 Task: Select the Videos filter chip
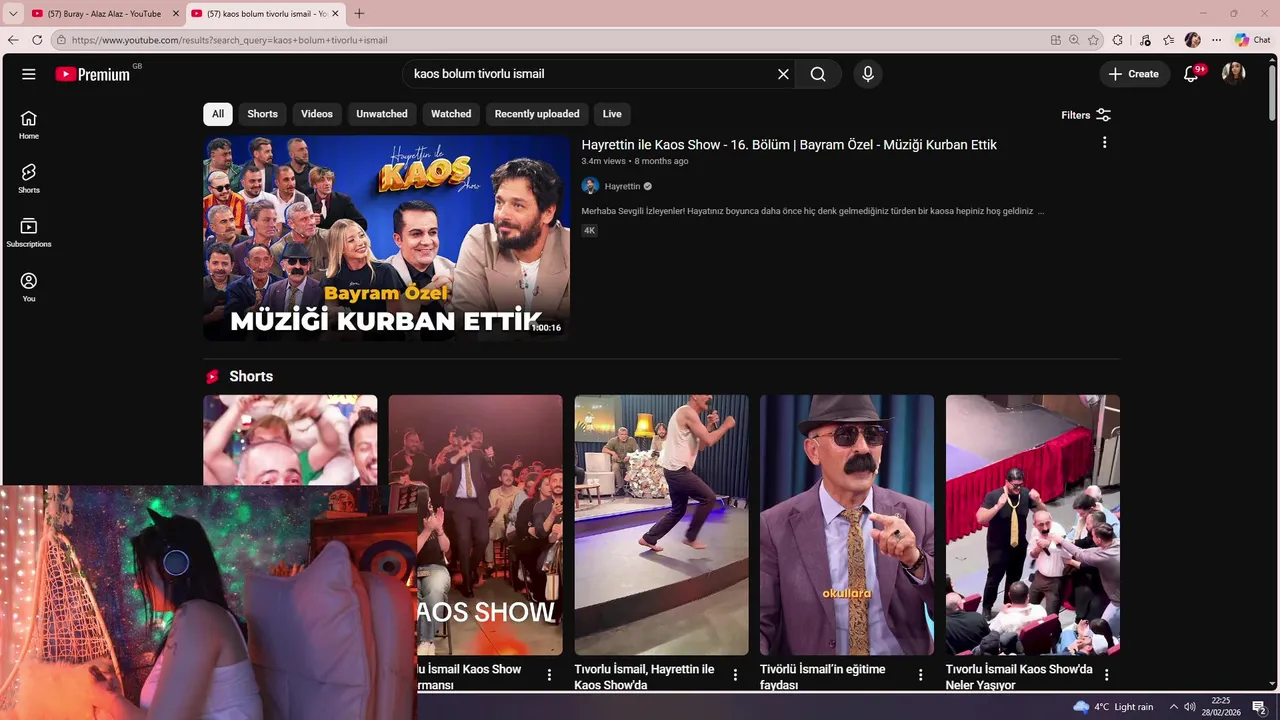pos(317,114)
